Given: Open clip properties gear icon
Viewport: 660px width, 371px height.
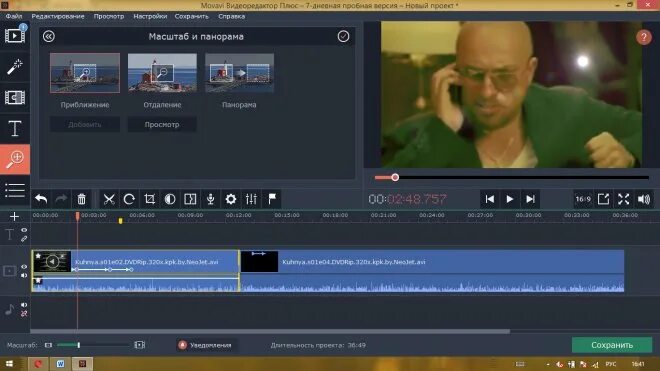Looking at the screenshot, I should [231, 199].
